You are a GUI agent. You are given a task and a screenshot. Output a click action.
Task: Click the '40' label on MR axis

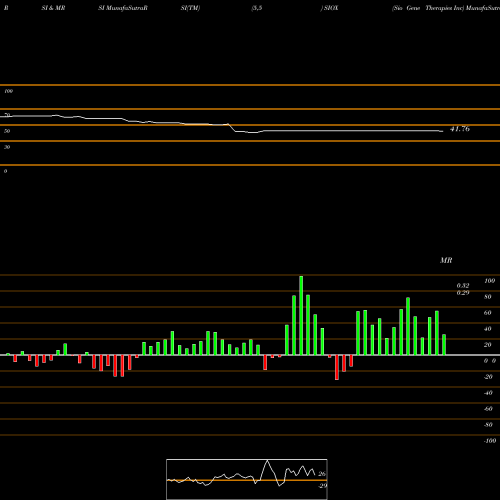(488, 329)
